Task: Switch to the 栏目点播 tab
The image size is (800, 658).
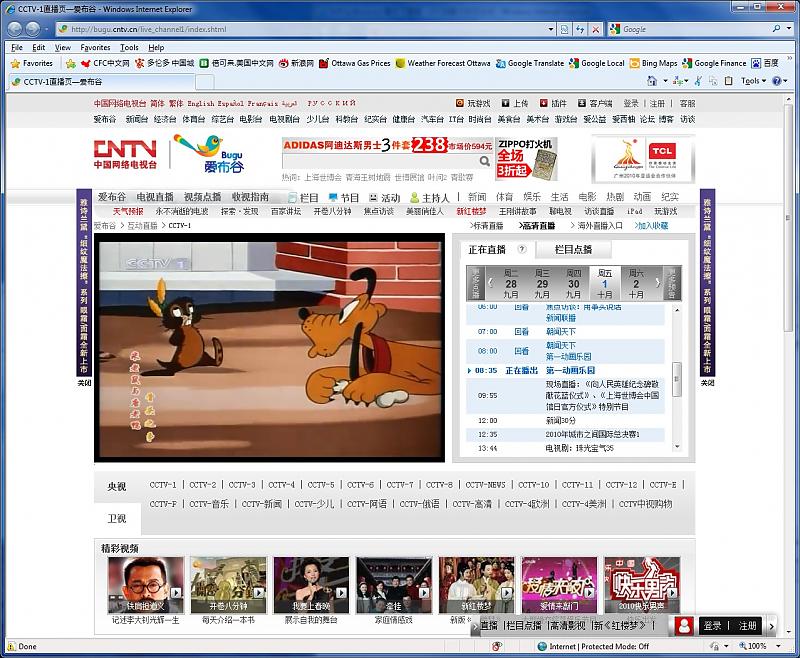Action: point(572,249)
